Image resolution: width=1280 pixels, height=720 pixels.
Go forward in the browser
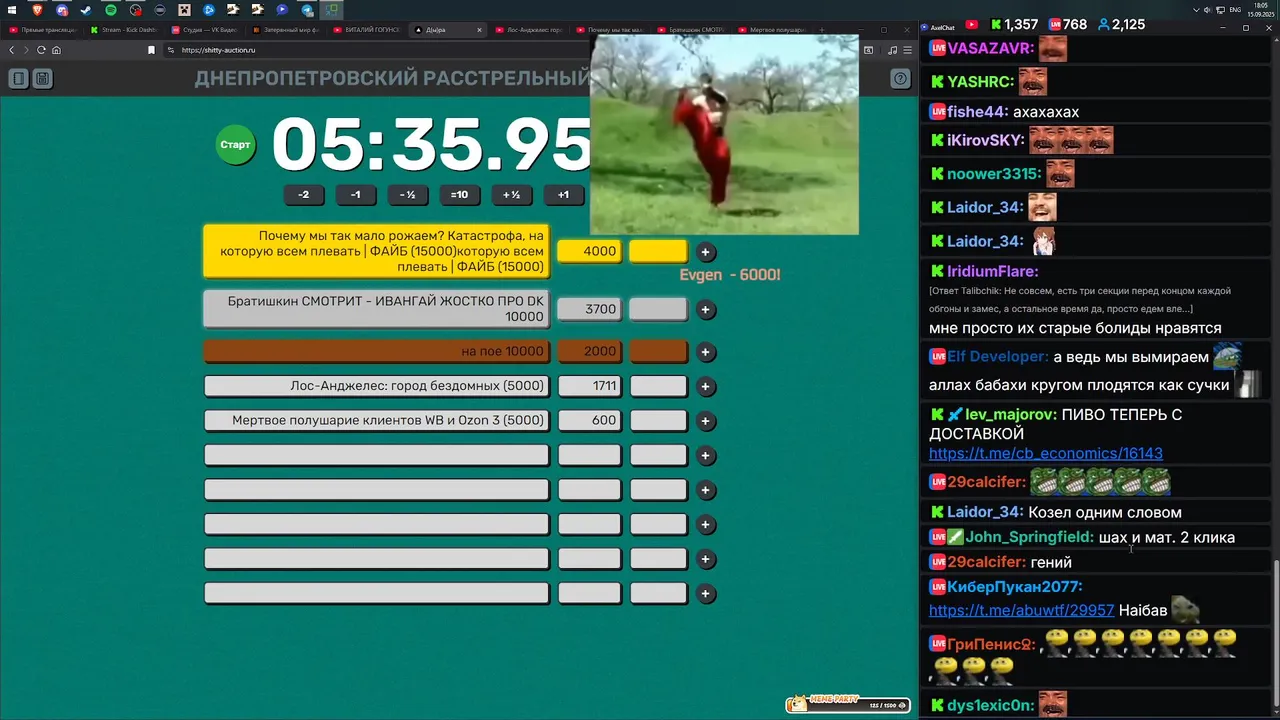point(27,50)
